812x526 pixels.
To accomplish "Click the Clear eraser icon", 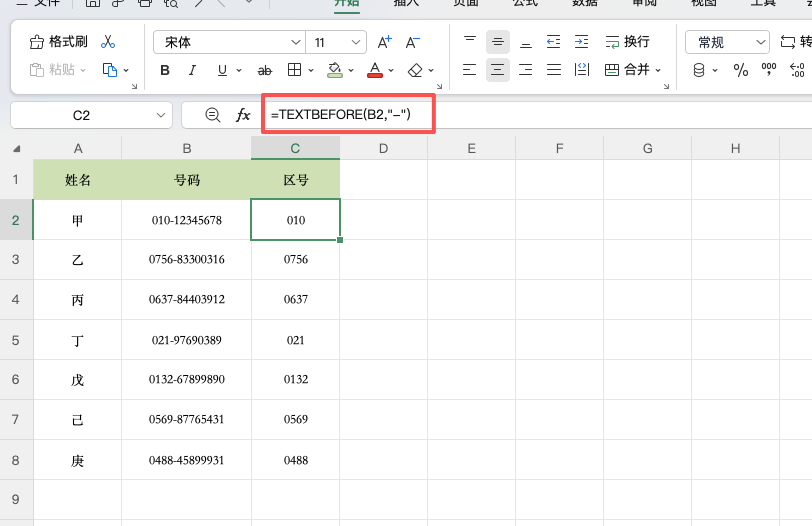I will tap(415, 70).
